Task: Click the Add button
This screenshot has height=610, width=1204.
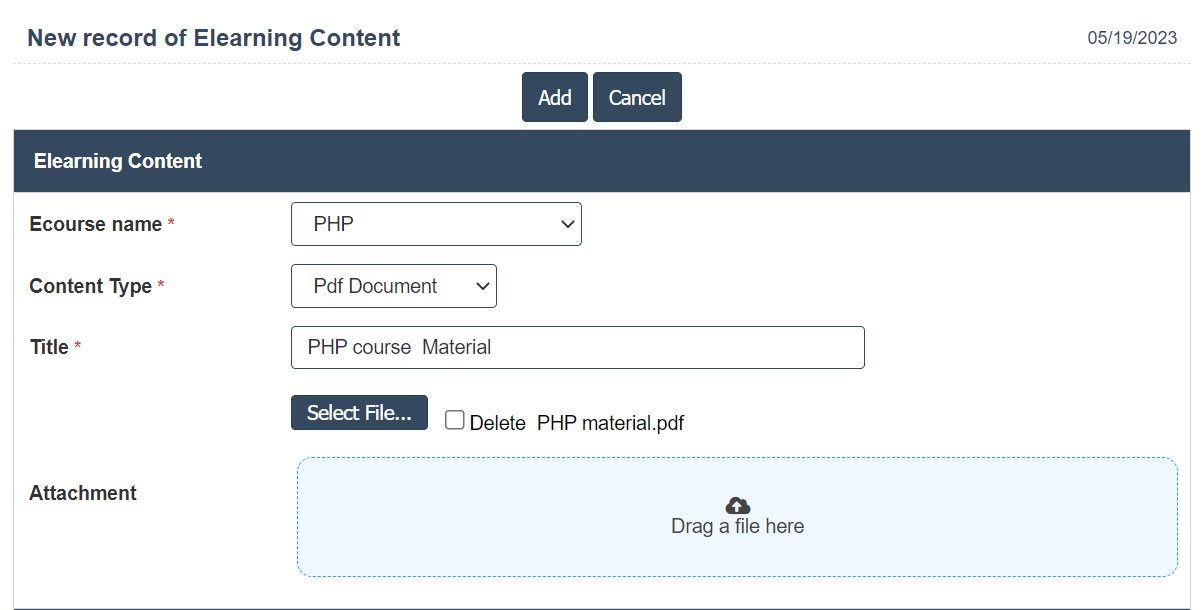Action: pyautogui.click(x=554, y=97)
